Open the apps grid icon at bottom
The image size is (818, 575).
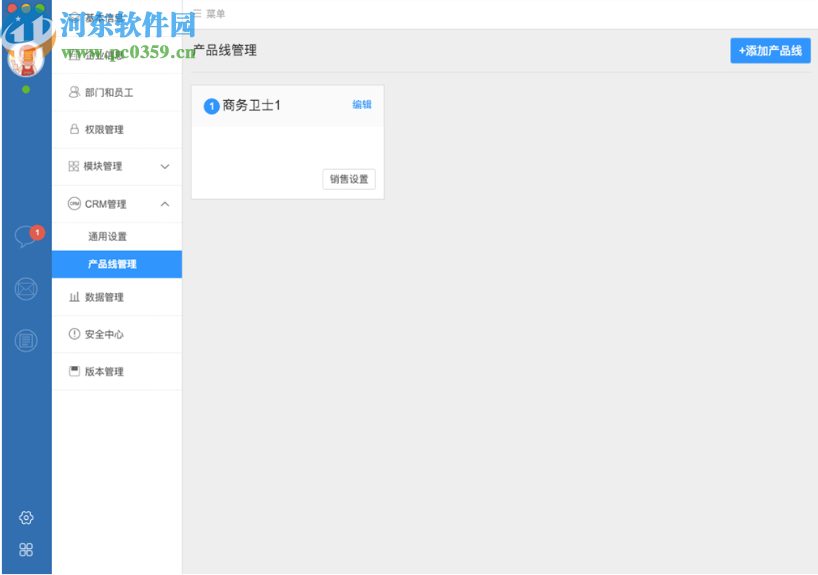(26, 549)
